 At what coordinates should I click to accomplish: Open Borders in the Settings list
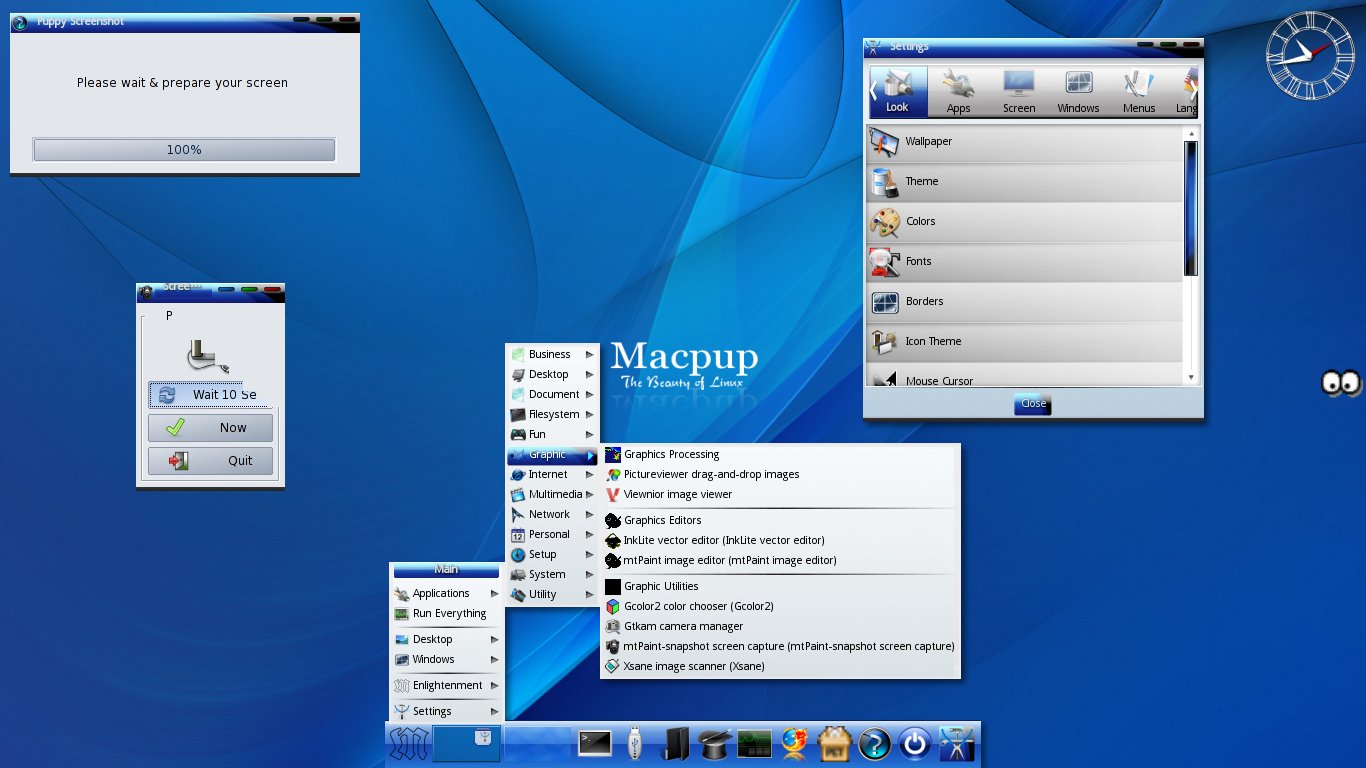coord(1025,302)
